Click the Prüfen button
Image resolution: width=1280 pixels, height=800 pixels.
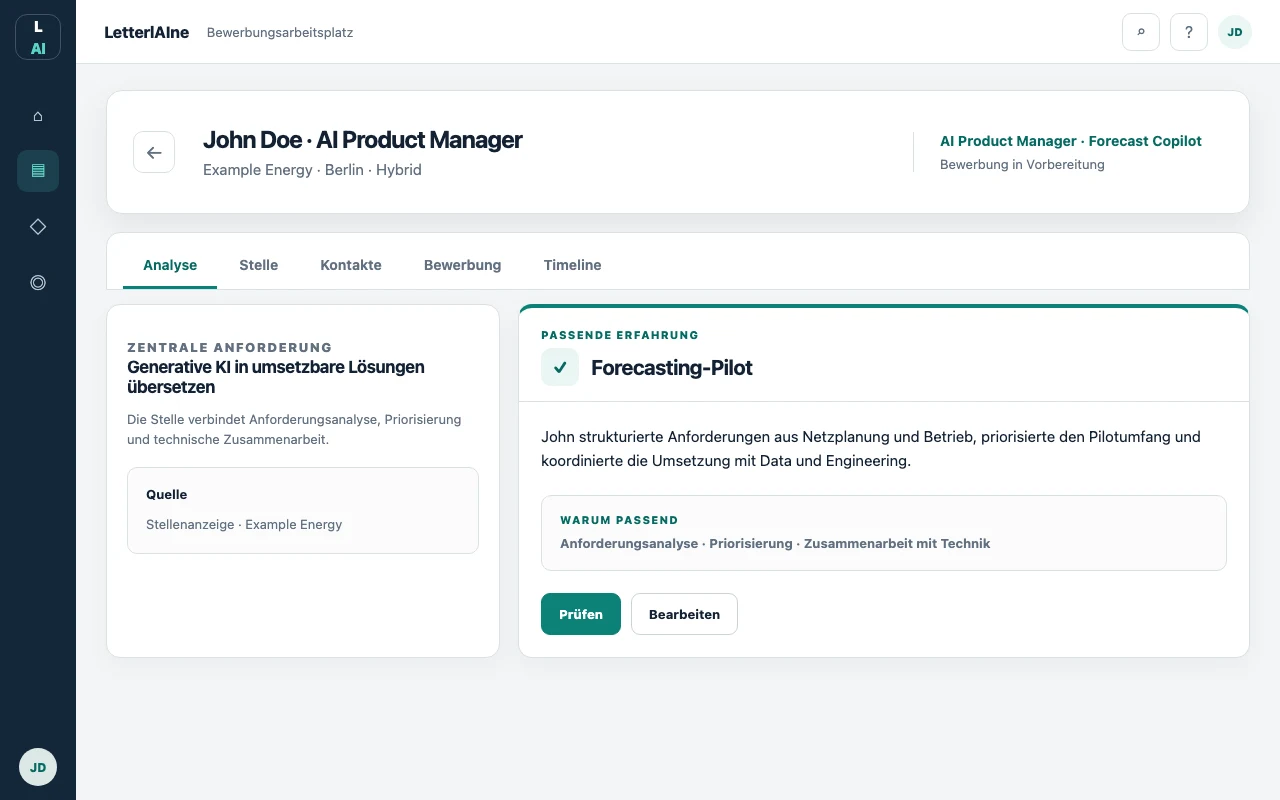[x=581, y=614]
